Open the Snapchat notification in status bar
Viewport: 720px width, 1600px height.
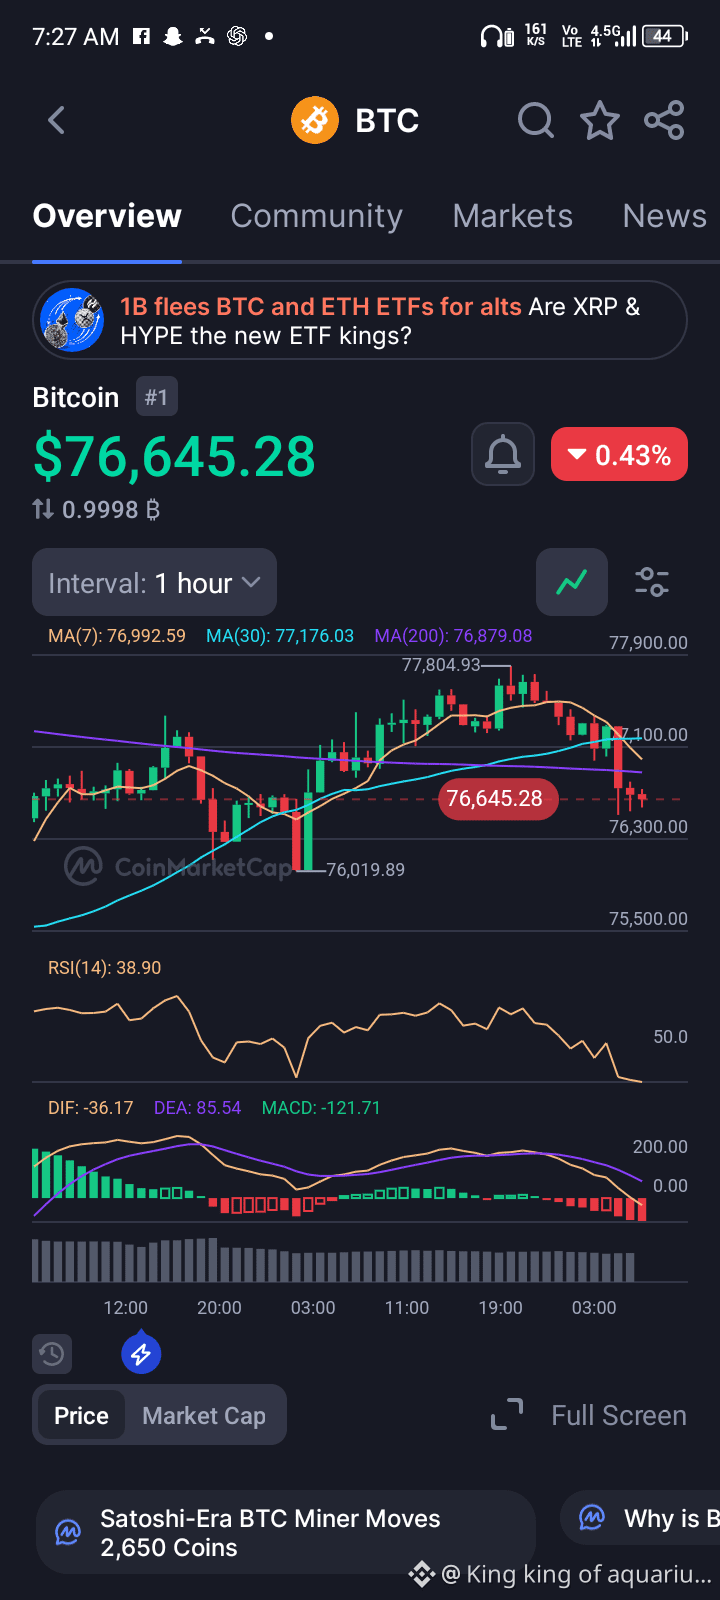tap(173, 36)
